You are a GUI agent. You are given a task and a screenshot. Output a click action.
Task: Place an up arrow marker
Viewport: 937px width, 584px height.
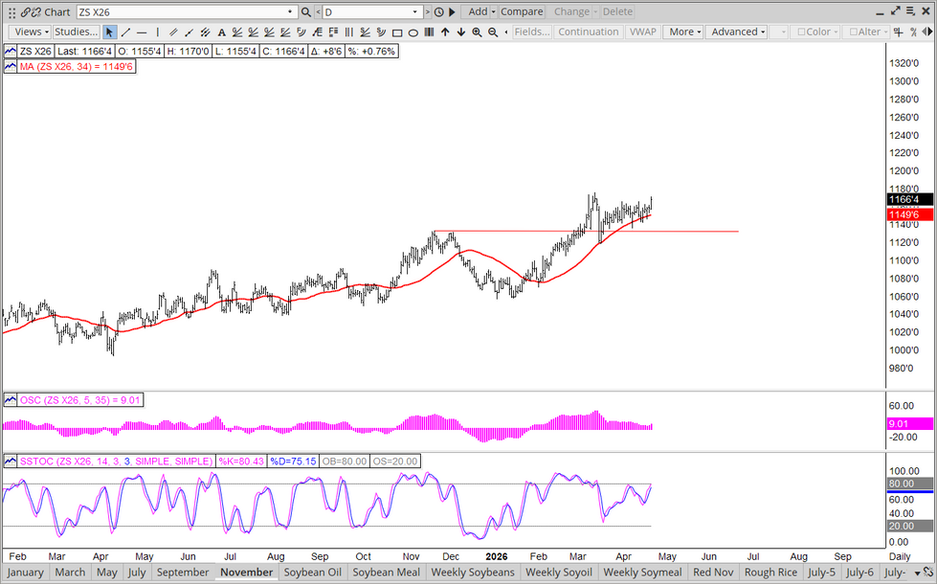445,32
